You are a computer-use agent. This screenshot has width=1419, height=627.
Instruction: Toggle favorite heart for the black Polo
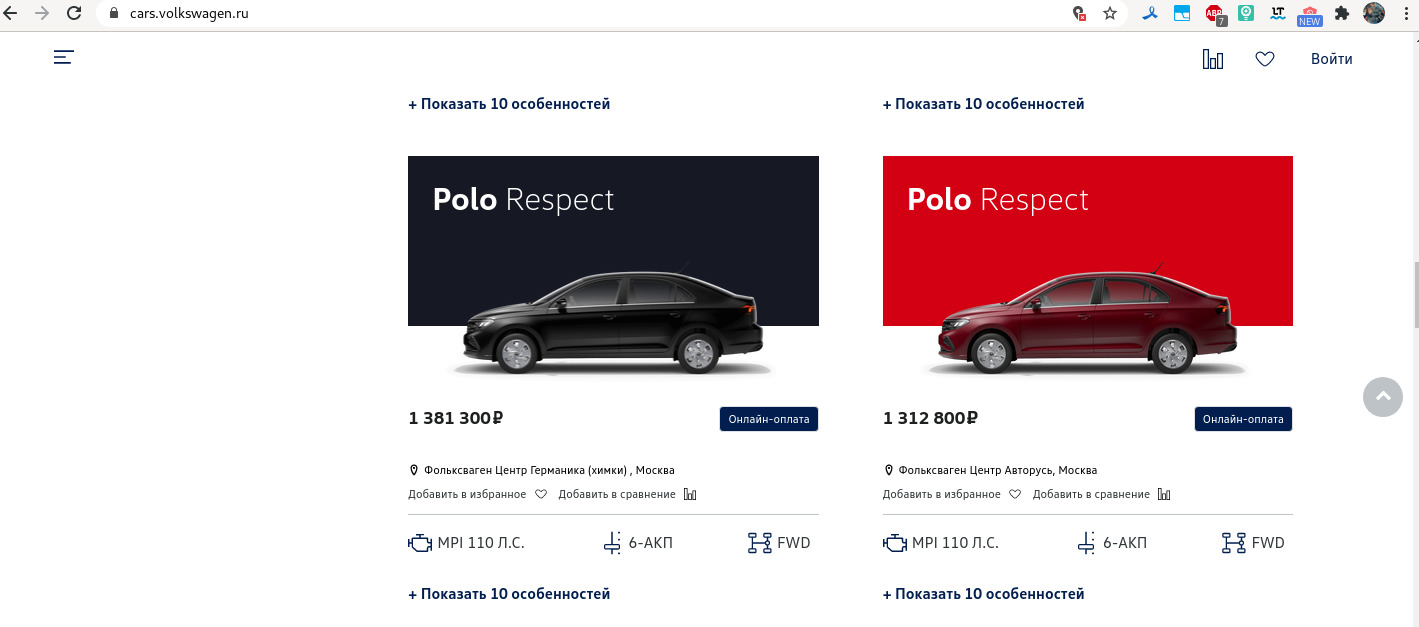click(x=541, y=494)
